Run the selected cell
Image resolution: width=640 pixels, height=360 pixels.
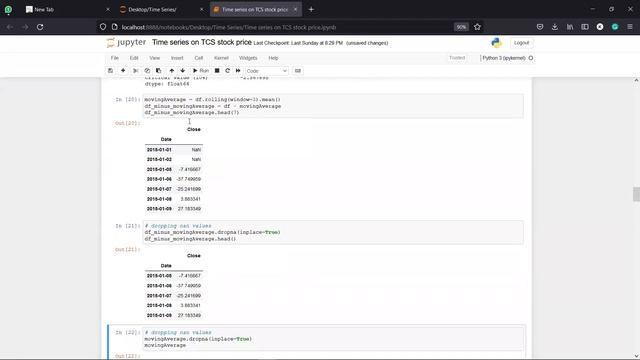pyautogui.click(x=201, y=71)
